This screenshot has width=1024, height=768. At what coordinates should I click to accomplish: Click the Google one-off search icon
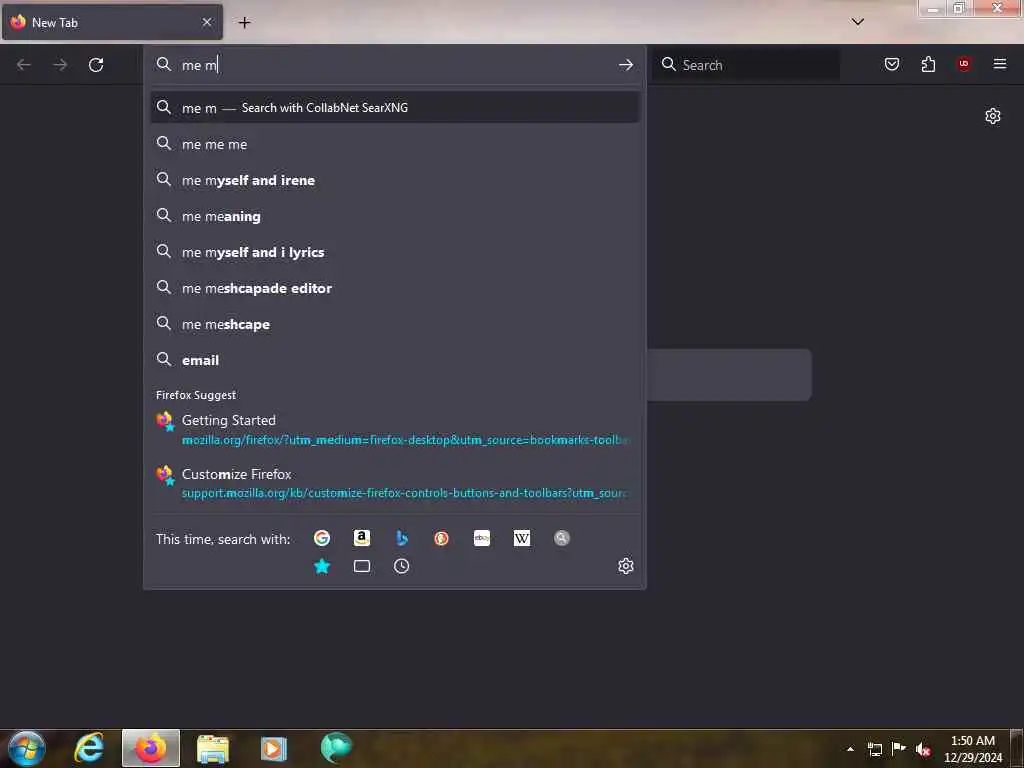pyautogui.click(x=321, y=538)
